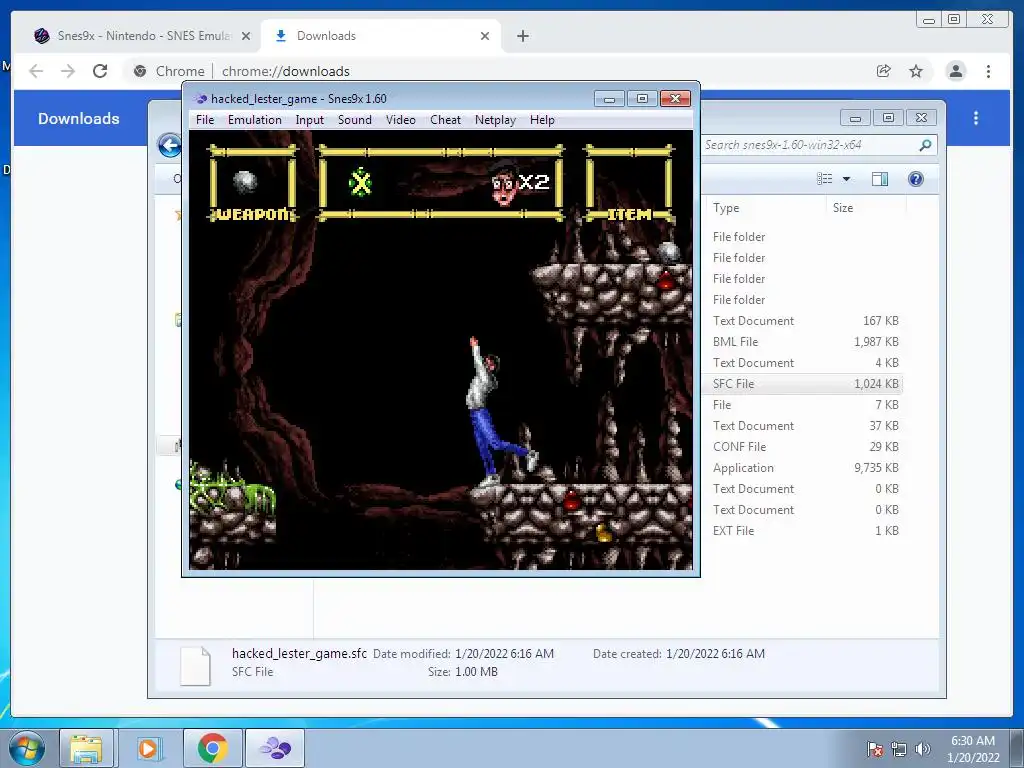Viewport: 1024px width, 768px height.
Task: Open Windows Explorer from the taskbar
Action: pyautogui.click(x=86, y=748)
